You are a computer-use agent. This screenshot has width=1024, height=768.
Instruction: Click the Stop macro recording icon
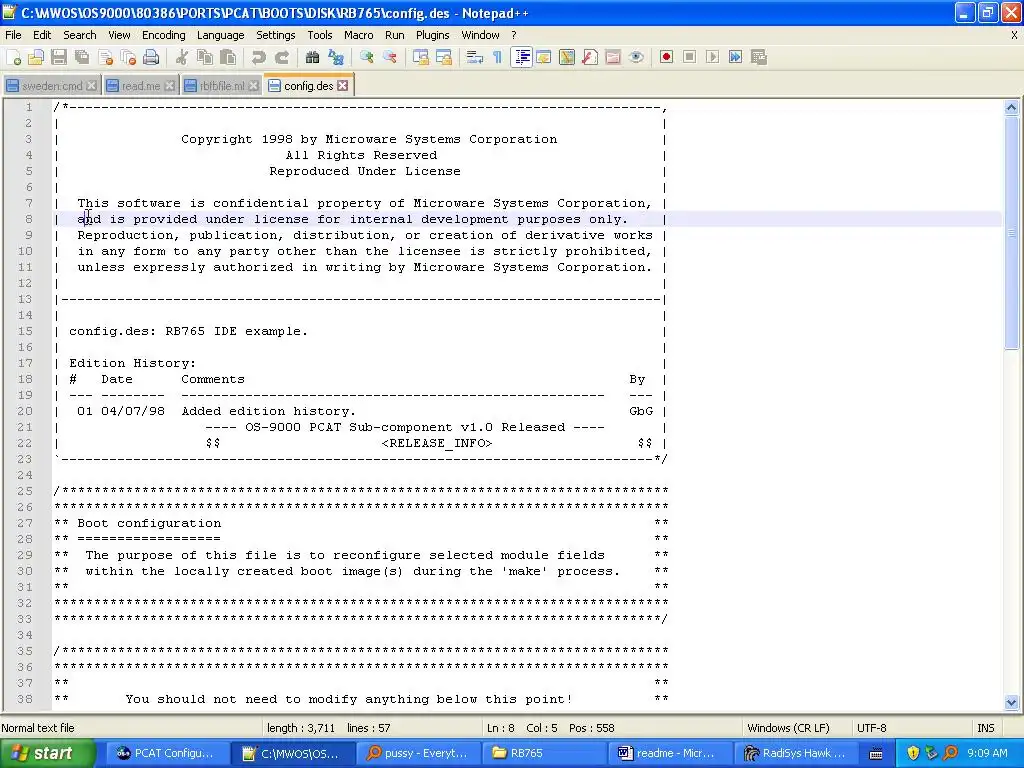click(690, 57)
